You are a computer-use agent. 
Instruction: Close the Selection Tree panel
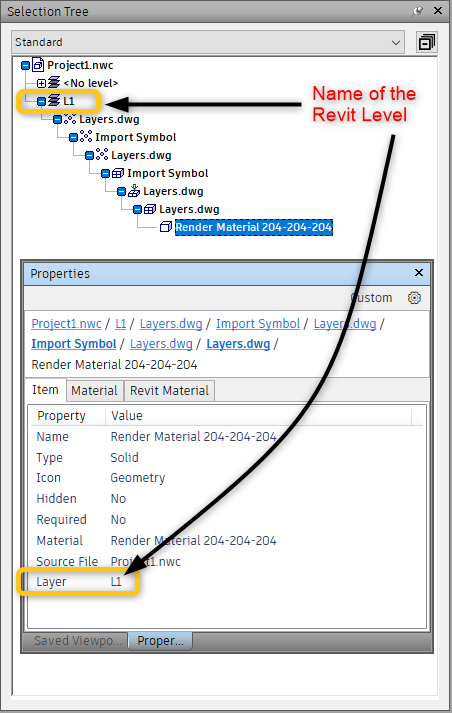click(x=438, y=10)
